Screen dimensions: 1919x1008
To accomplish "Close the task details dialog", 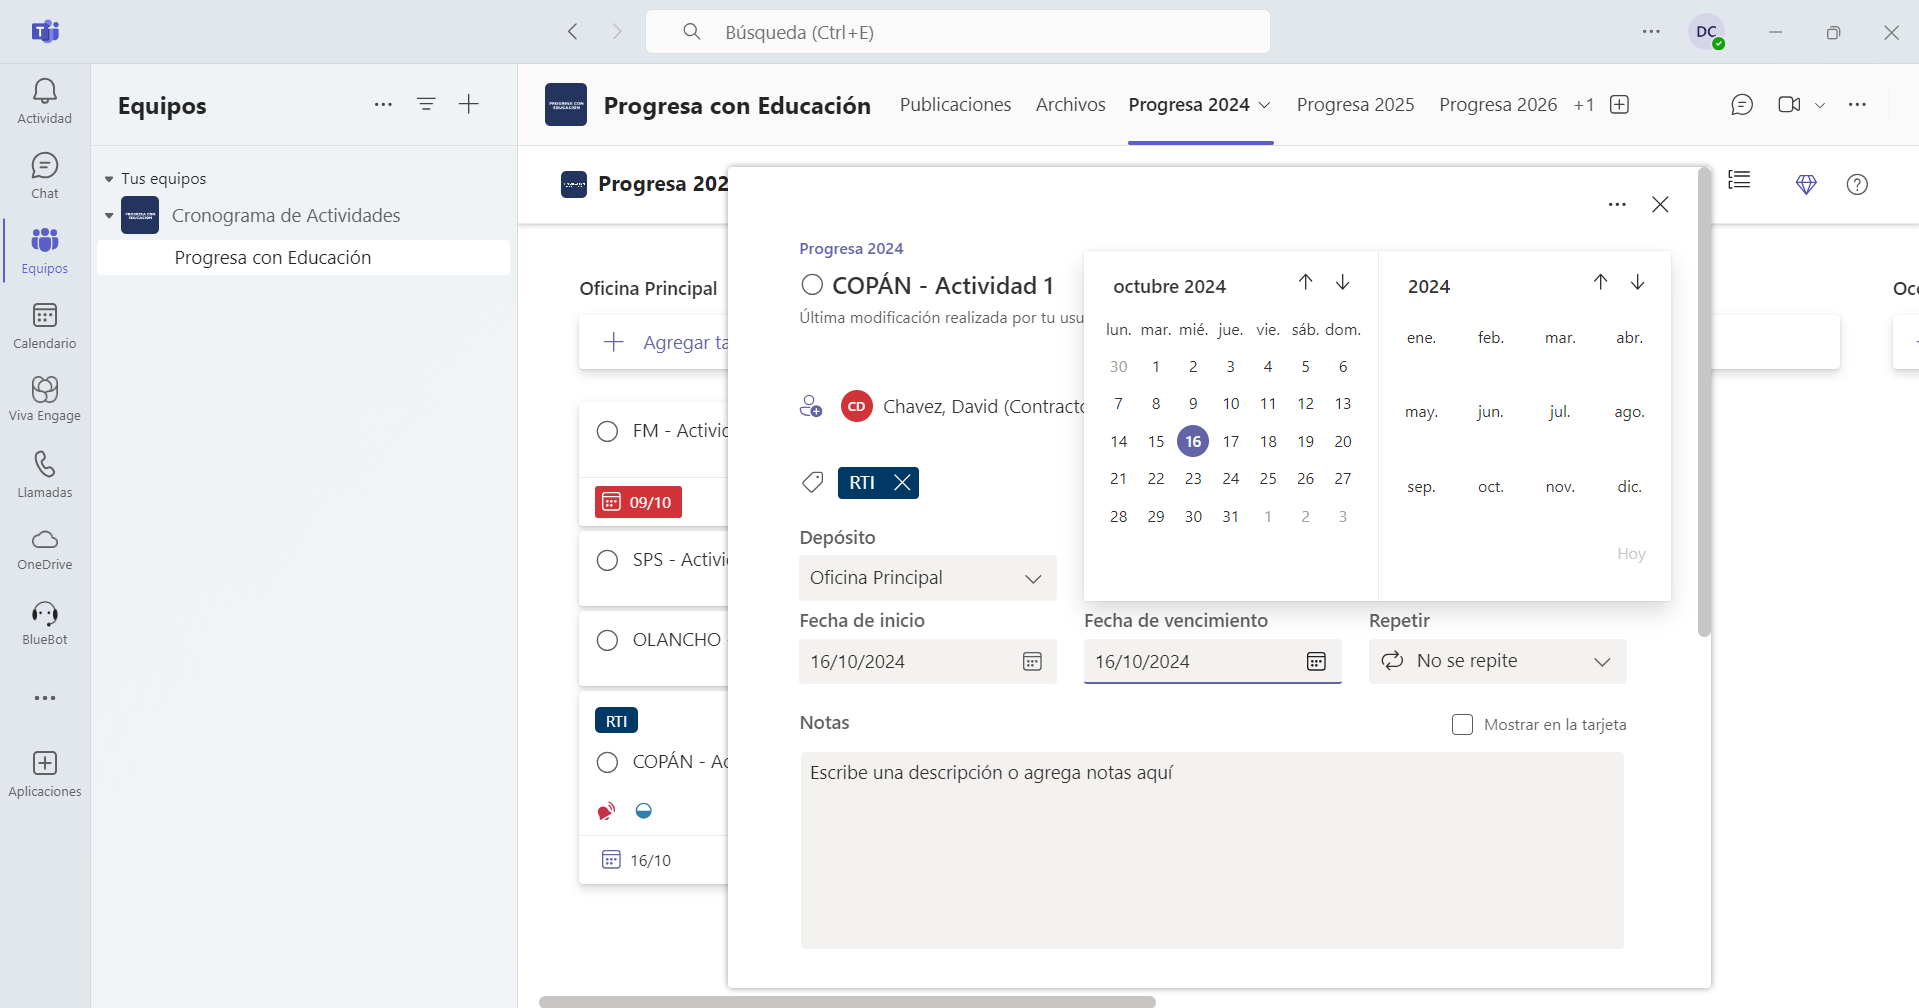I will [x=1660, y=204].
